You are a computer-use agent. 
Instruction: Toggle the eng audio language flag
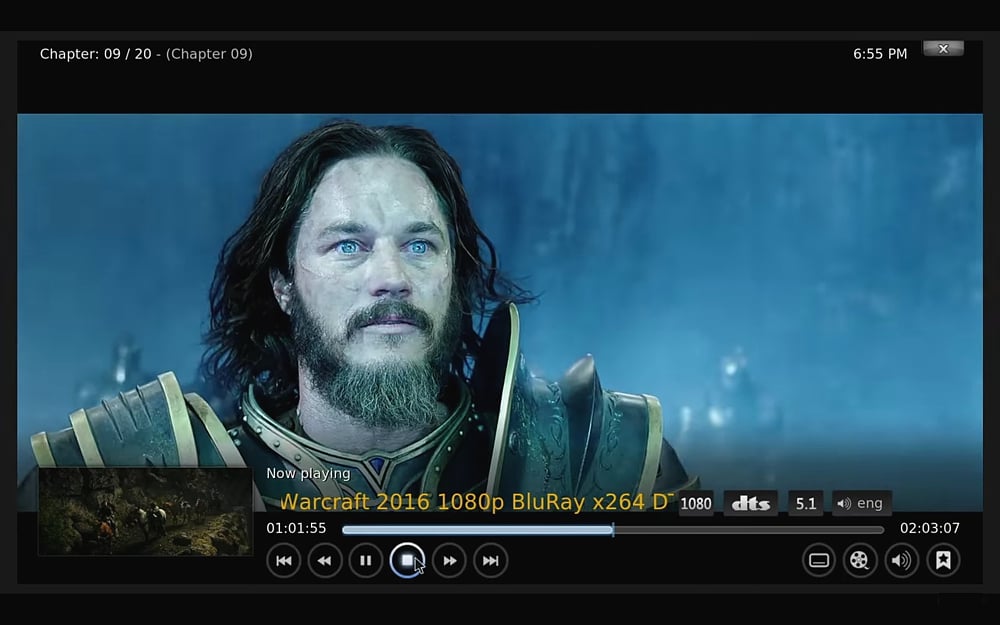(861, 503)
